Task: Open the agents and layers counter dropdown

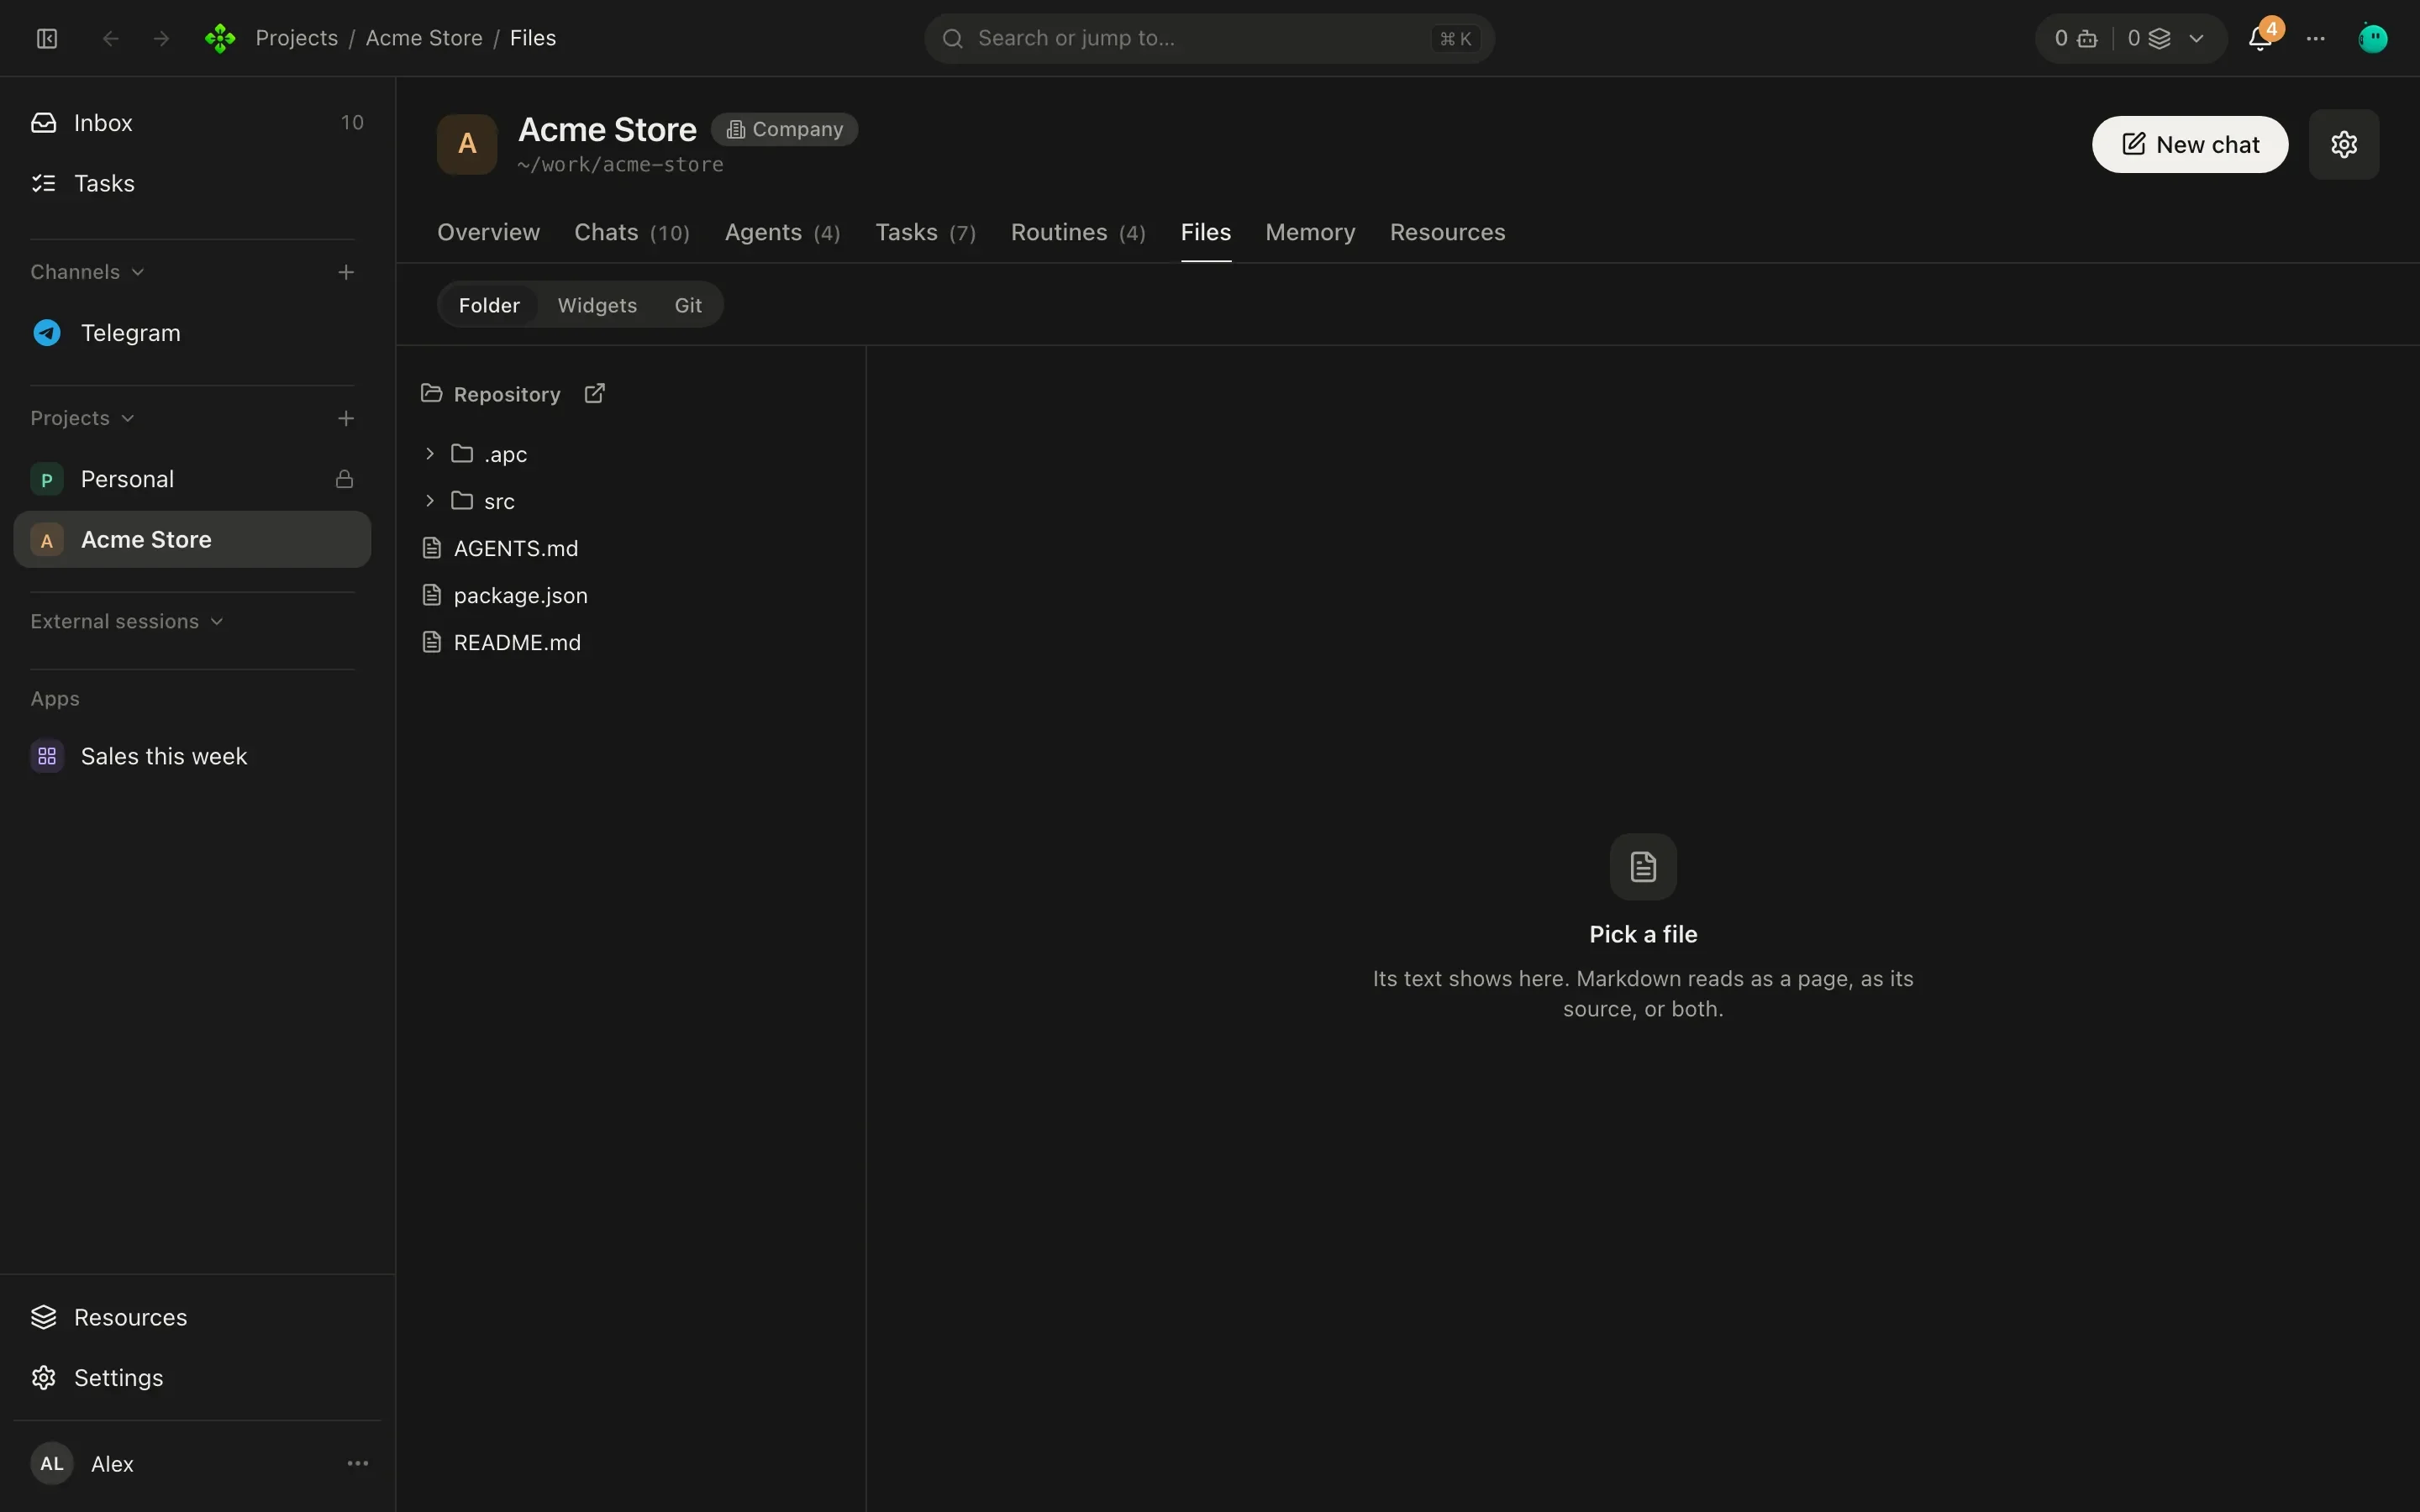Action: [x=2130, y=38]
